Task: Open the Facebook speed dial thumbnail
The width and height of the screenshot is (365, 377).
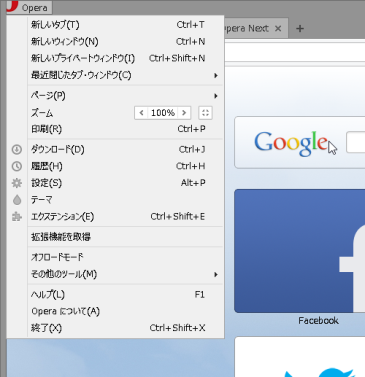Action: 300,251
